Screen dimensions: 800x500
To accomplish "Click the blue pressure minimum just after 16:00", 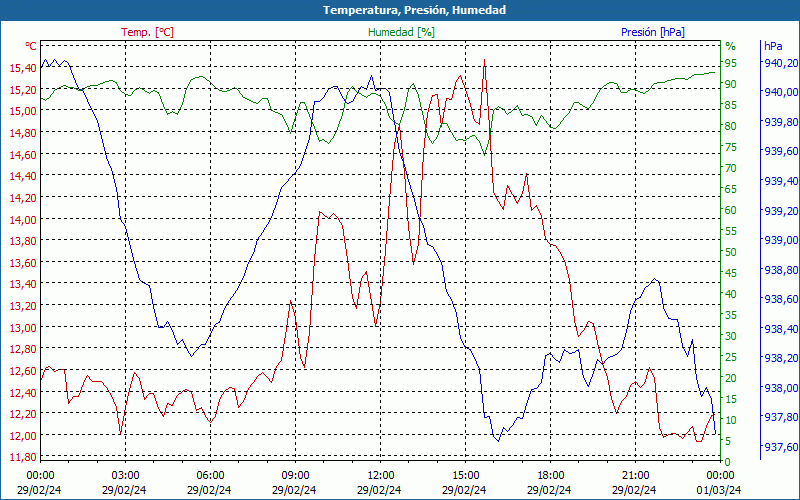I will pos(498,440).
